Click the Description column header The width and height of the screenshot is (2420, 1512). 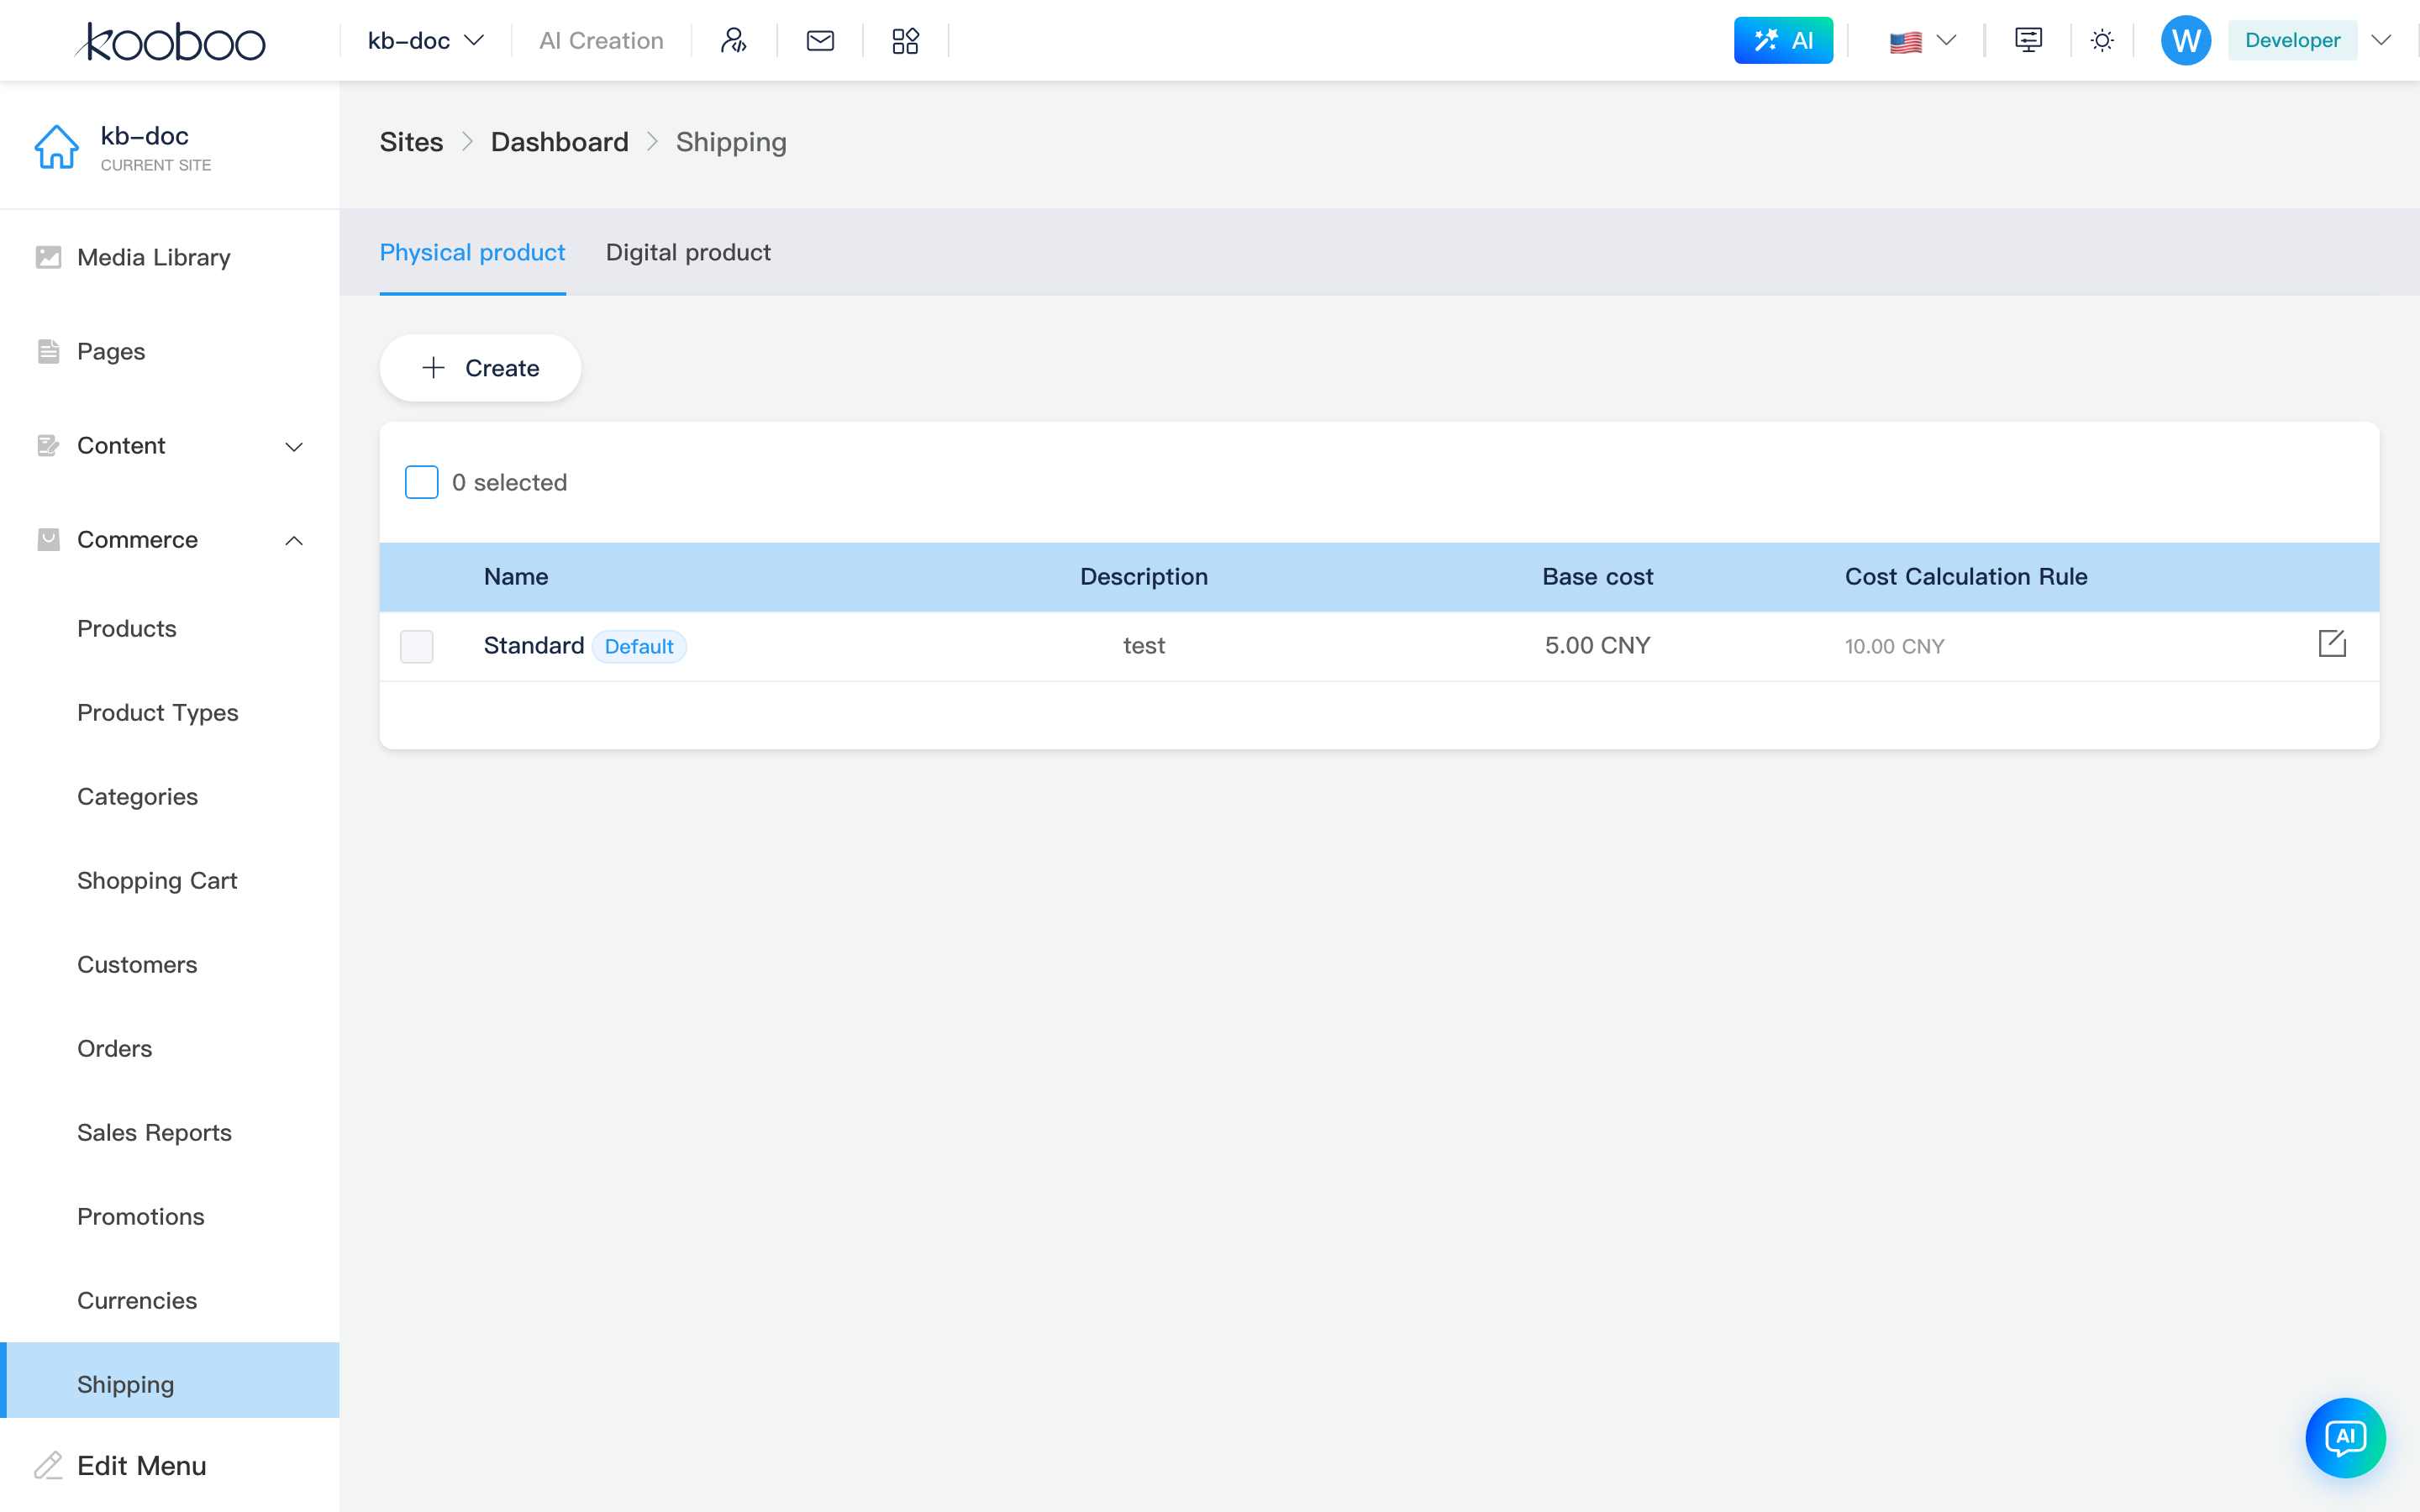(x=1144, y=576)
